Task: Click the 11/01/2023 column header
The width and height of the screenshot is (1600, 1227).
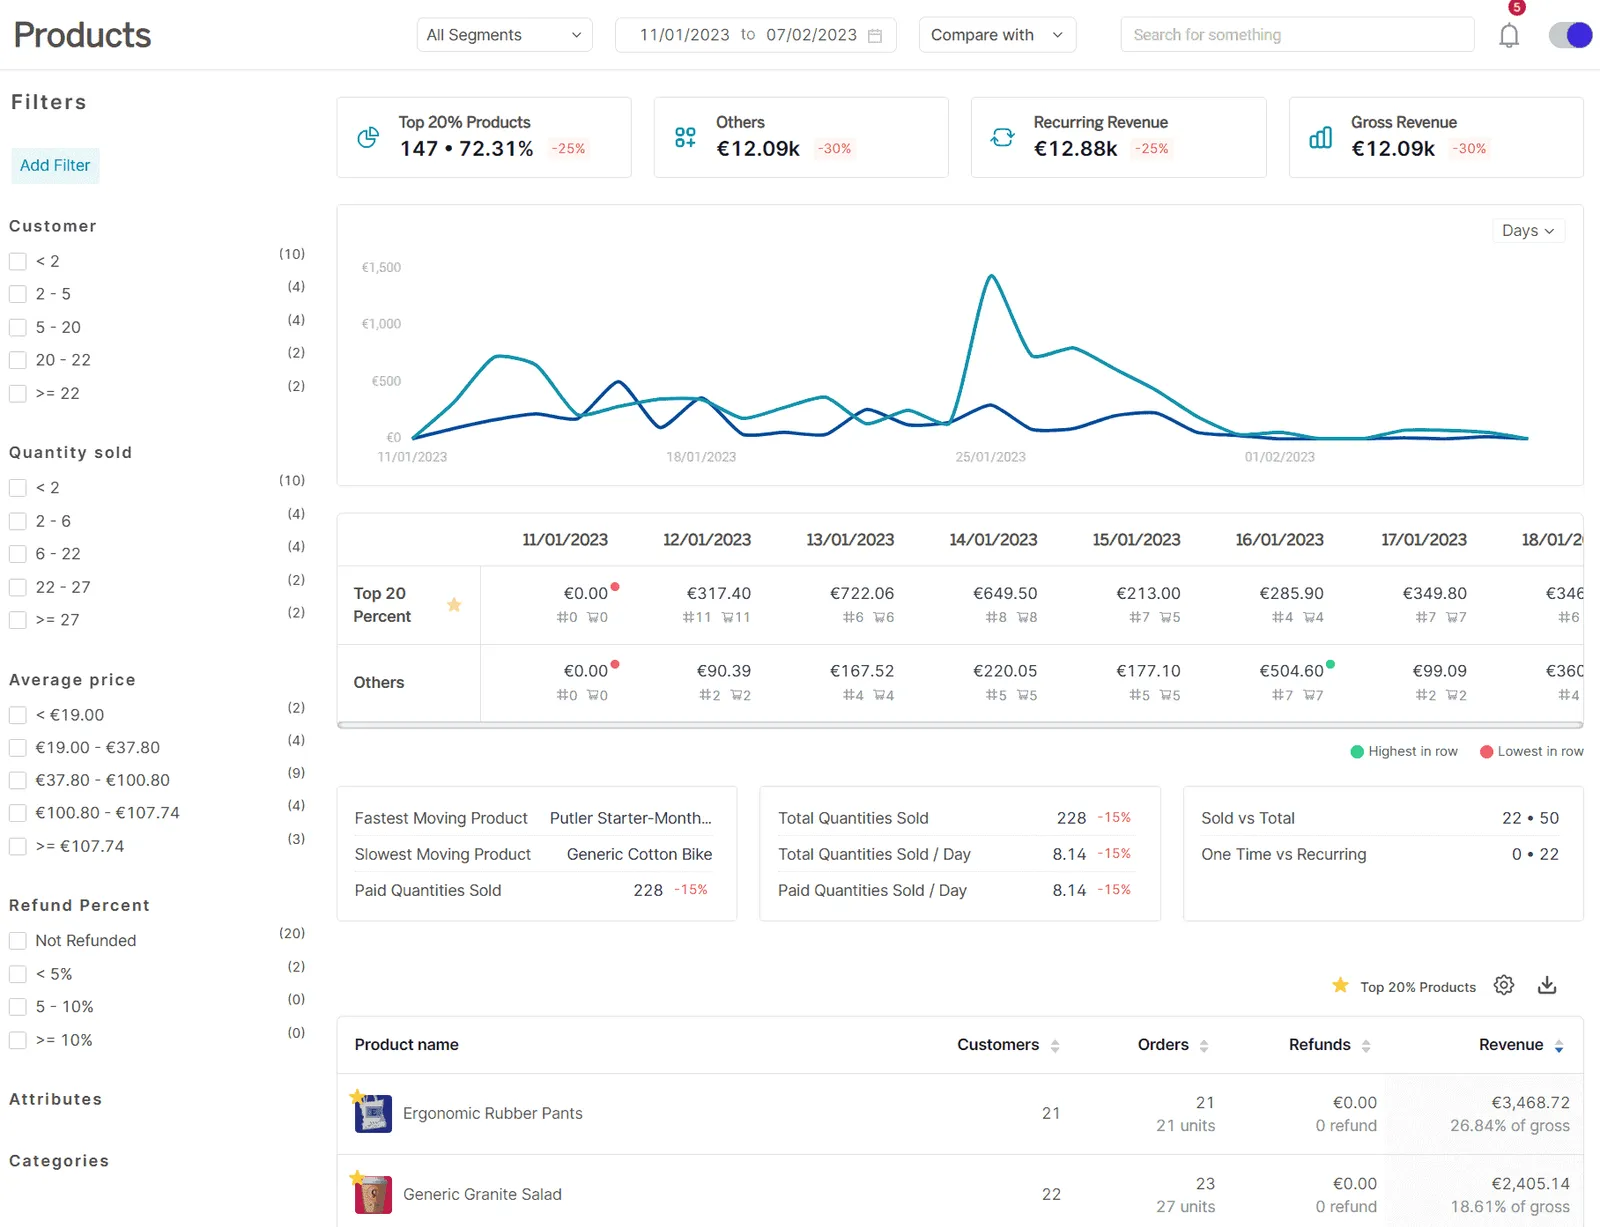Action: coord(565,540)
